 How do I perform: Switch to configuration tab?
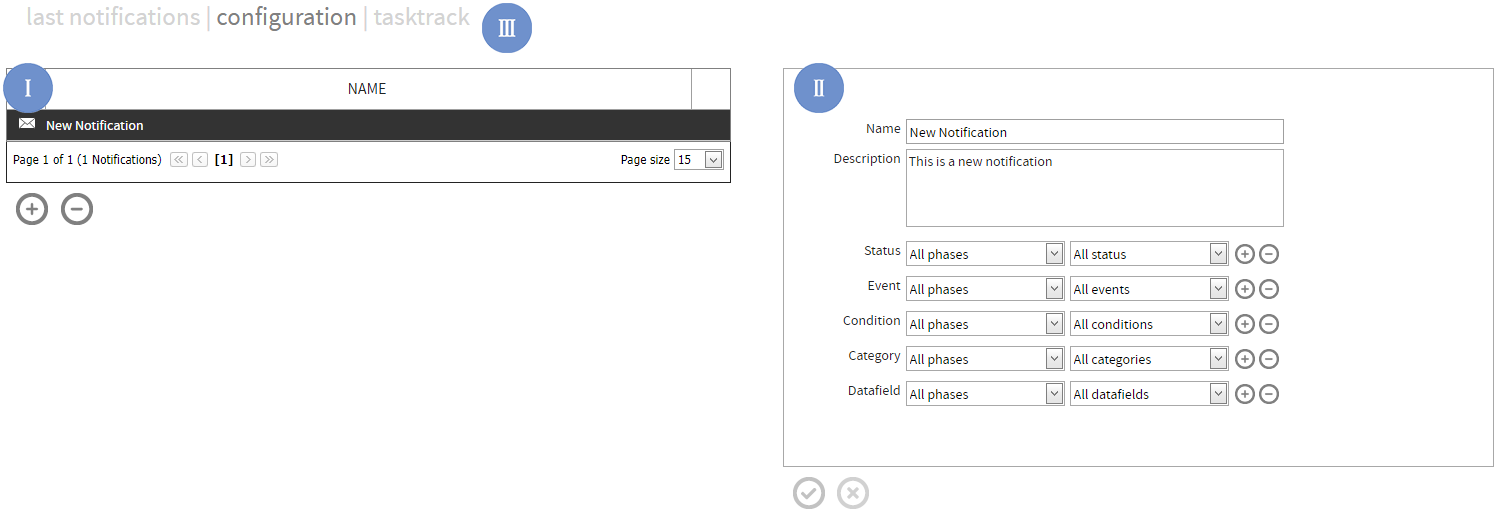pos(286,17)
